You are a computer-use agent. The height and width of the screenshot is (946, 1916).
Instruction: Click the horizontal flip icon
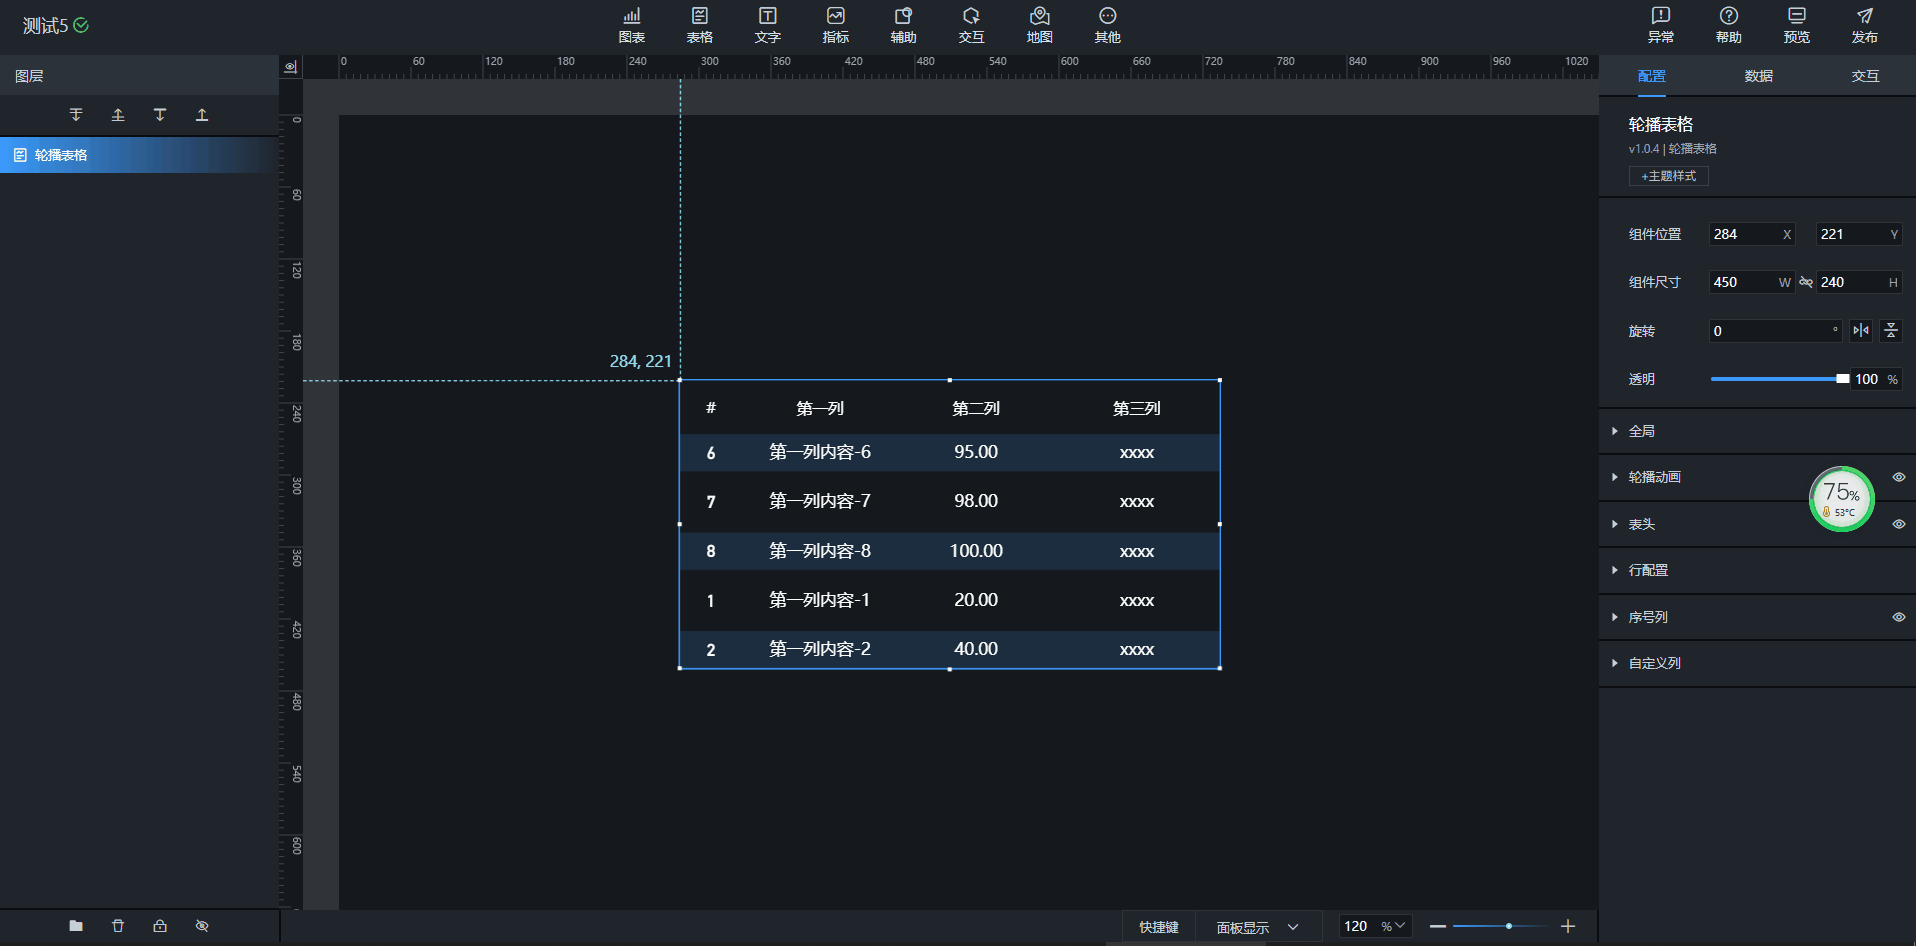click(1861, 331)
